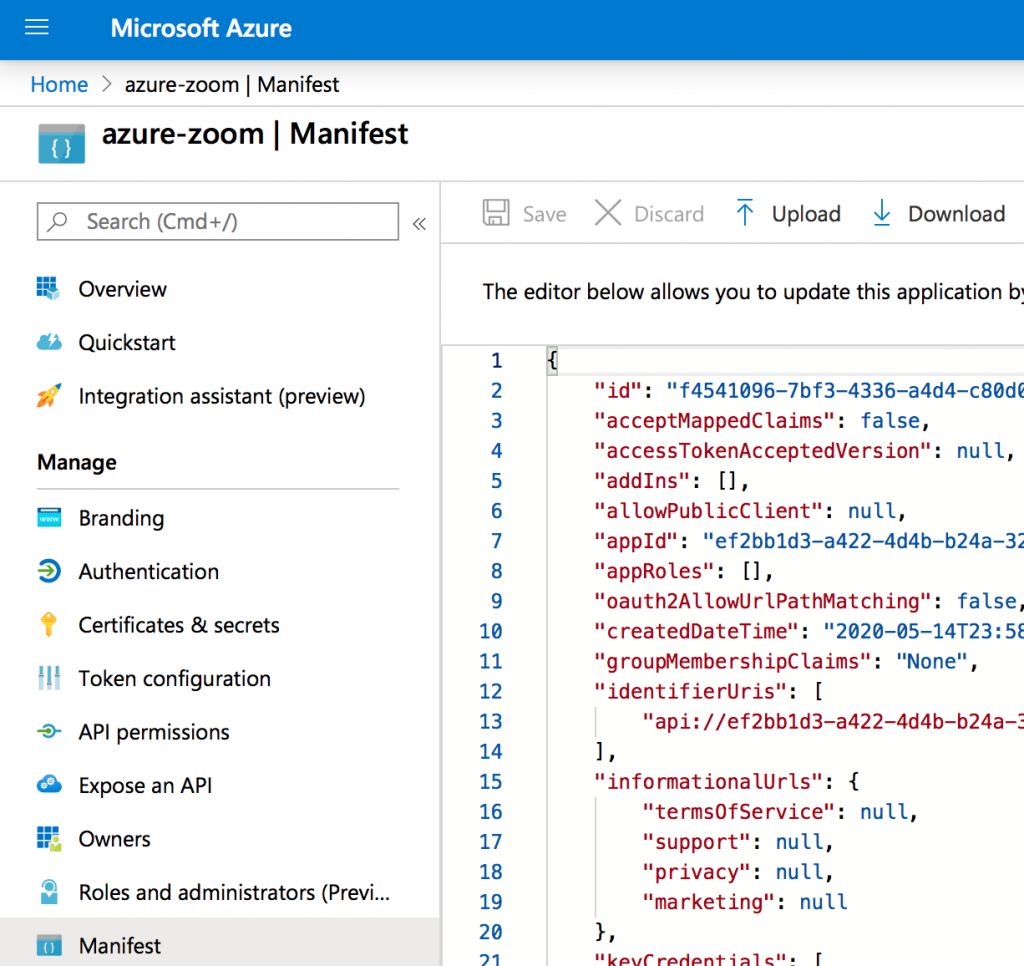The width and height of the screenshot is (1024, 966).
Task: Open the hamburger portal menu
Action: (x=37, y=27)
